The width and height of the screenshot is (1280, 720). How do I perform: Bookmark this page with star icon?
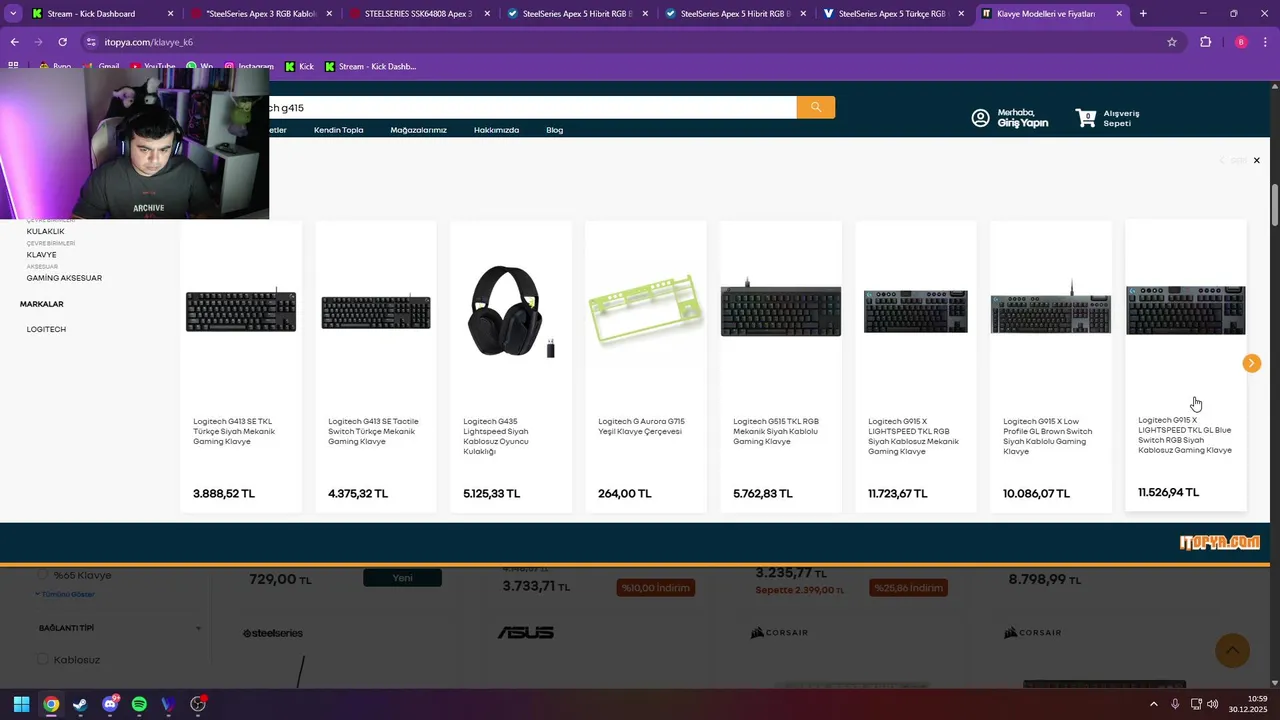(x=1172, y=42)
